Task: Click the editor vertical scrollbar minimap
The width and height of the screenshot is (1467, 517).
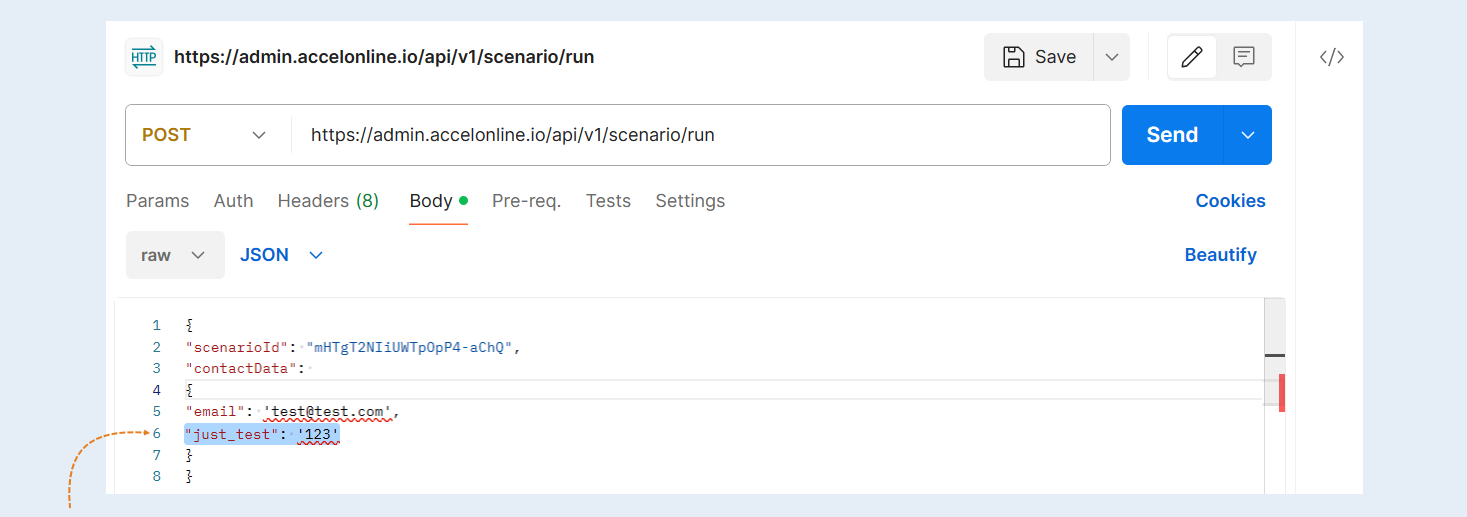Action: pyautogui.click(x=1274, y=395)
